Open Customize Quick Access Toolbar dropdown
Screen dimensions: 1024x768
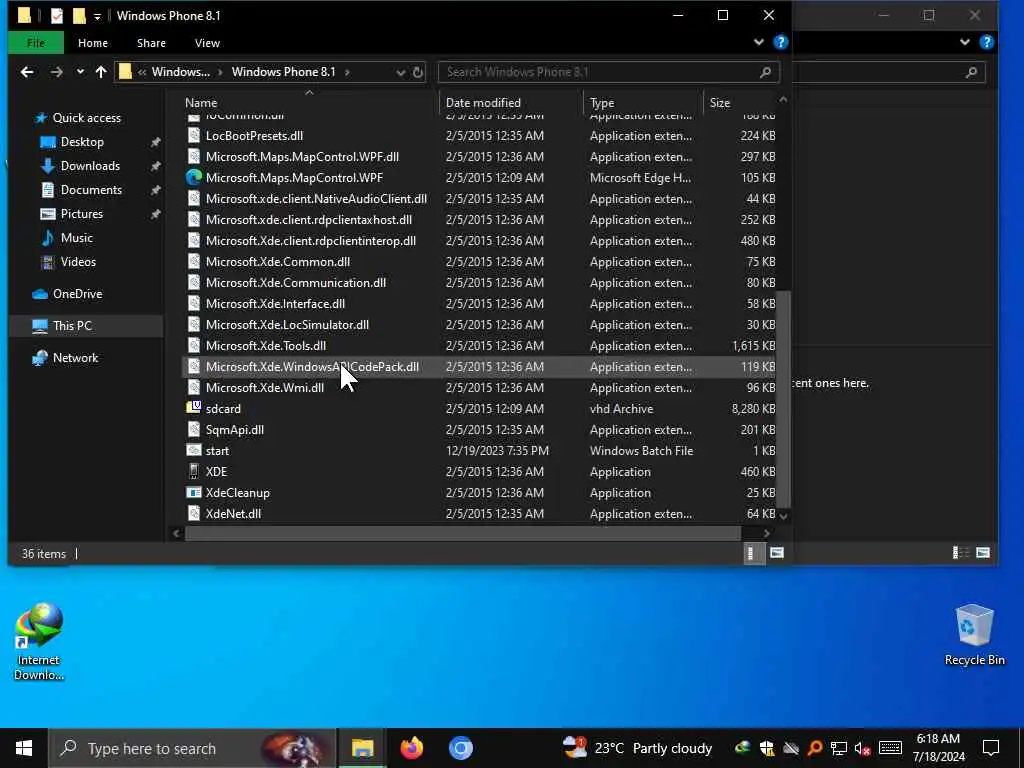(97, 16)
